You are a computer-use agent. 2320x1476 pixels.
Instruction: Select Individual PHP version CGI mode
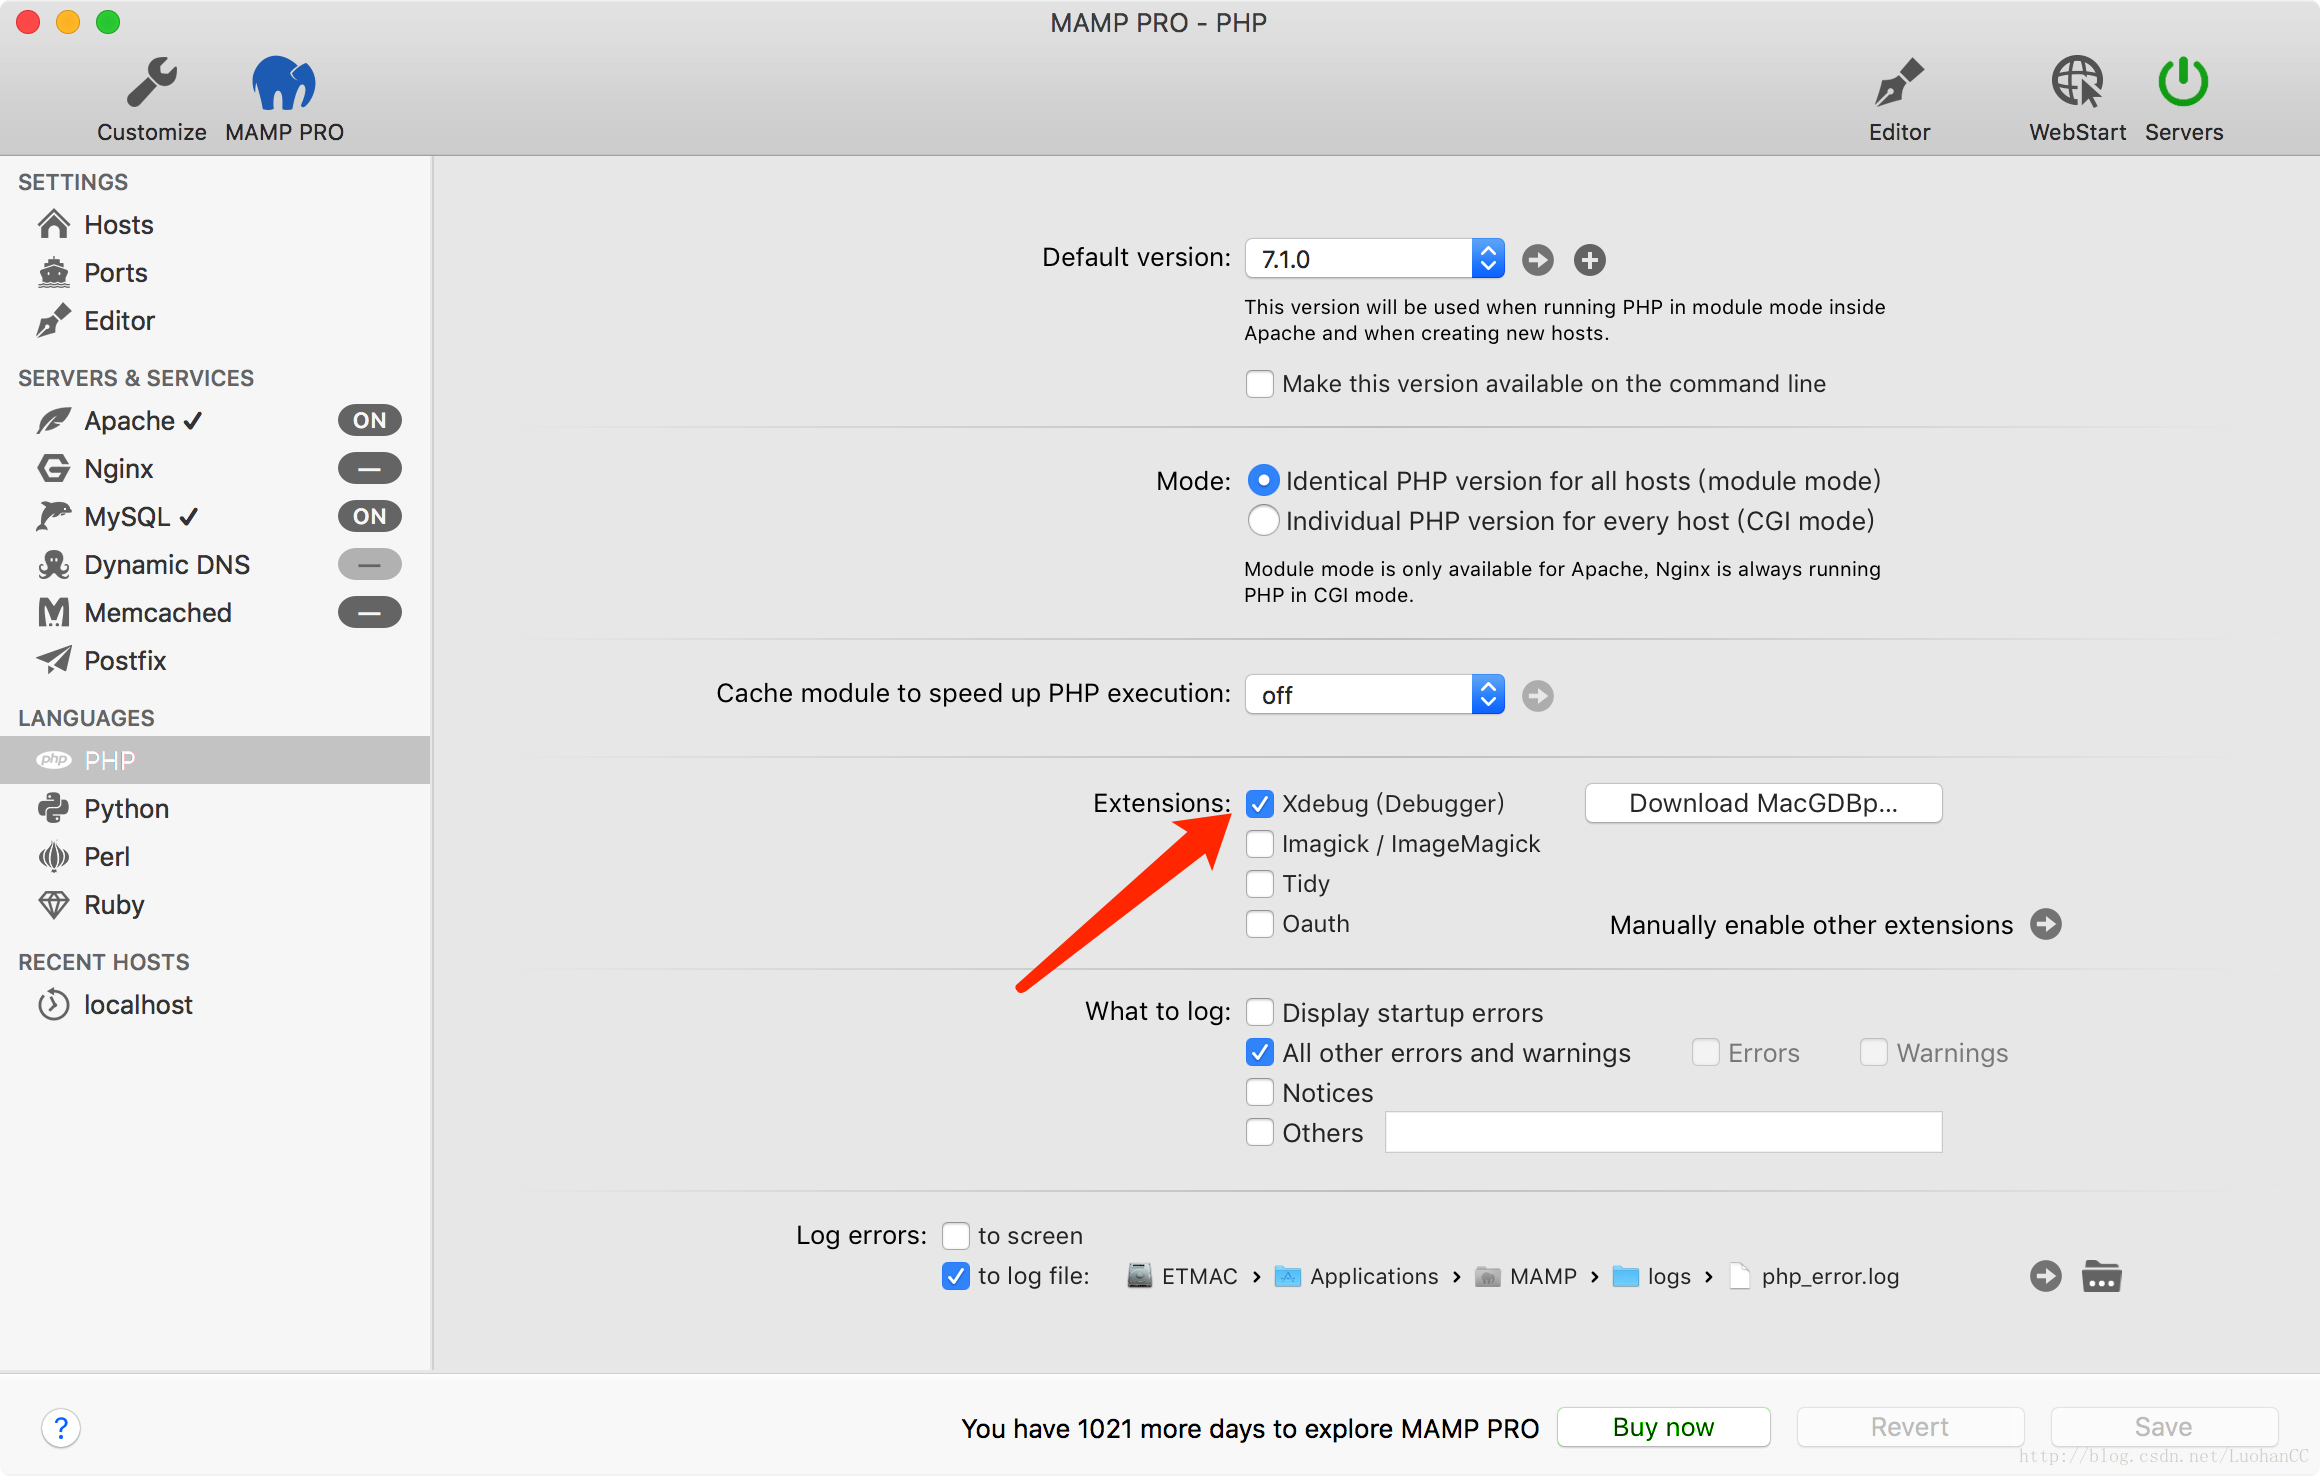point(1263,521)
